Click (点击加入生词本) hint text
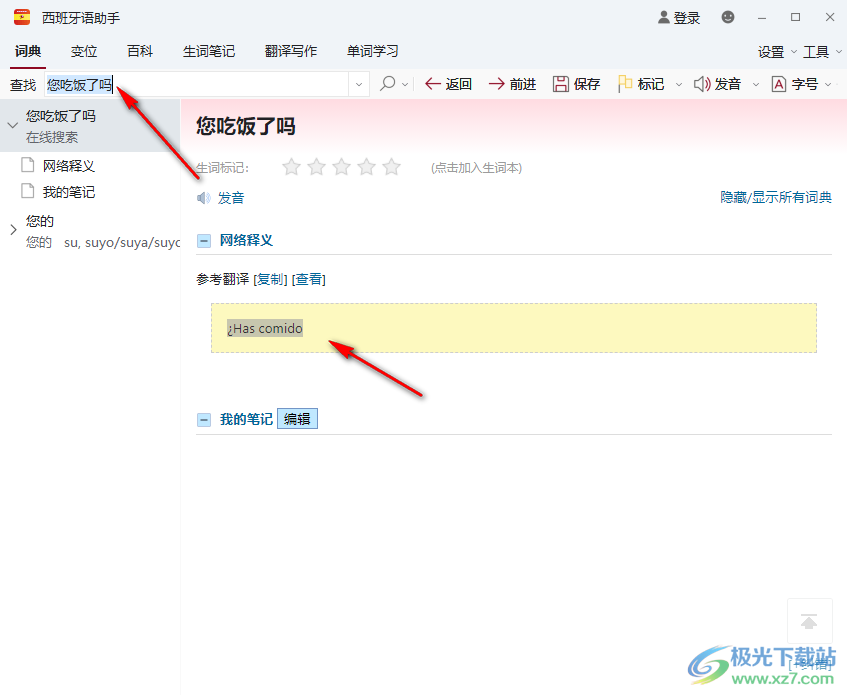This screenshot has height=695, width=847. pyautogui.click(x=476, y=168)
